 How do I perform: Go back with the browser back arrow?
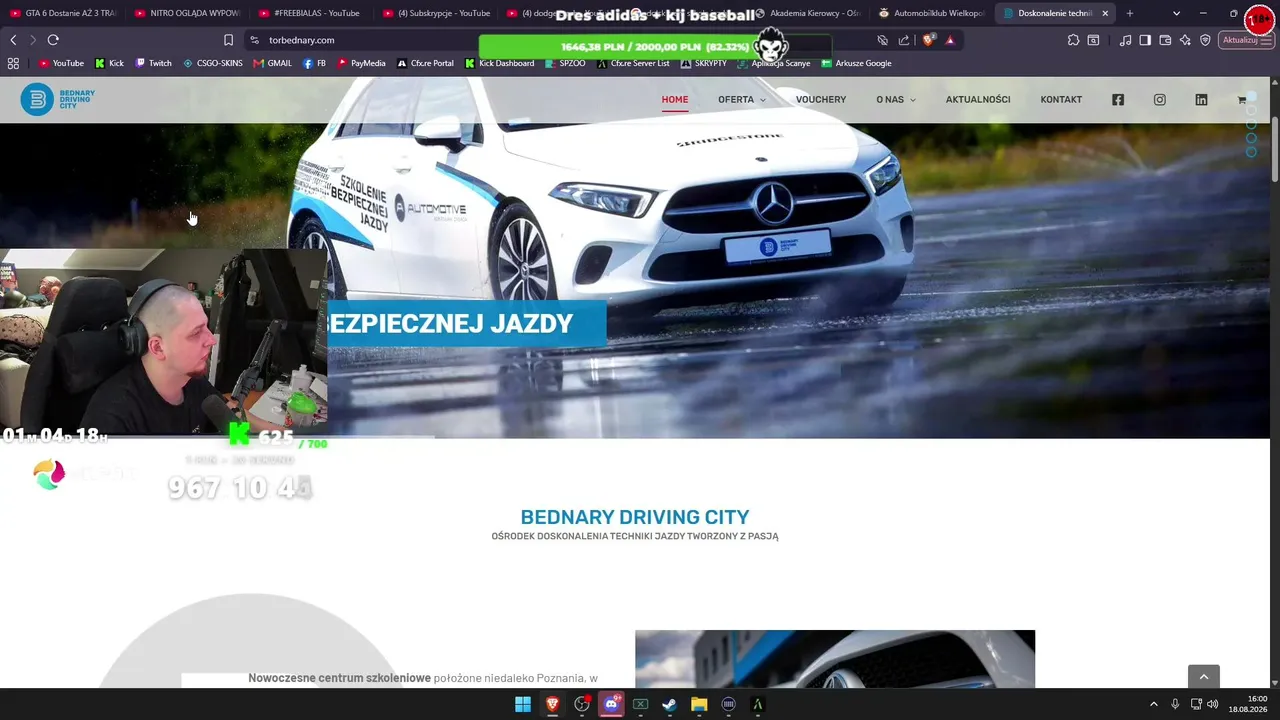click(13, 40)
